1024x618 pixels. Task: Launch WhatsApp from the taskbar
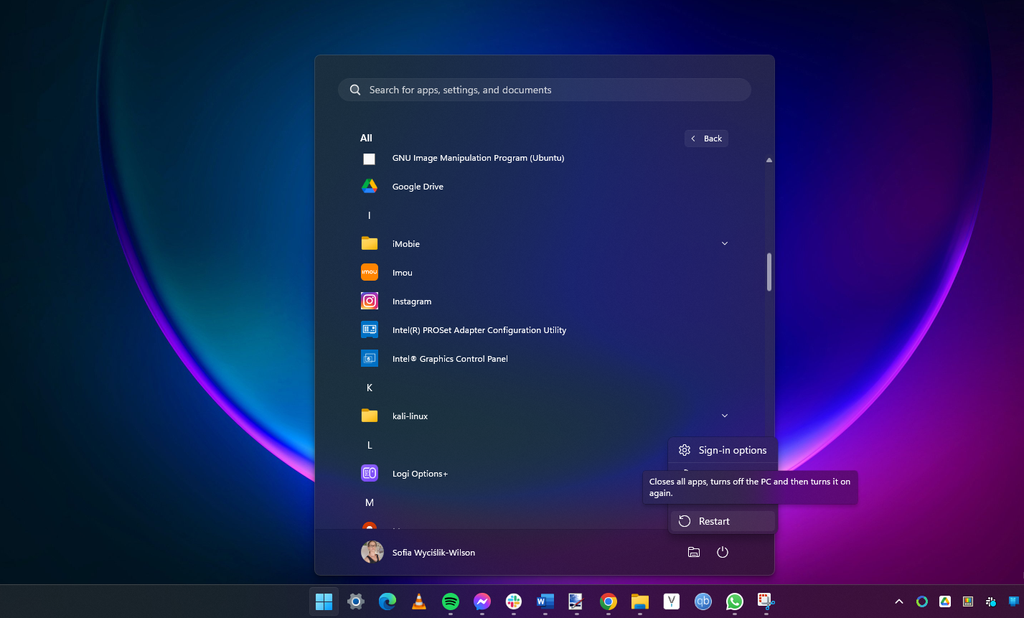(733, 601)
